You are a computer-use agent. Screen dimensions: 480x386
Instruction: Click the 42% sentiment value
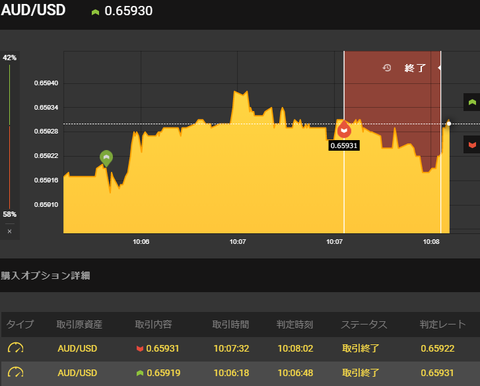tap(9, 58)
